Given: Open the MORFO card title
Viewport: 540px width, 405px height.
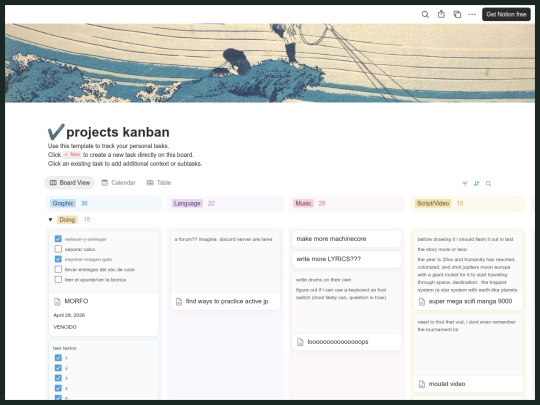Looking at the screenshot, I should click(x=76, y=301).
